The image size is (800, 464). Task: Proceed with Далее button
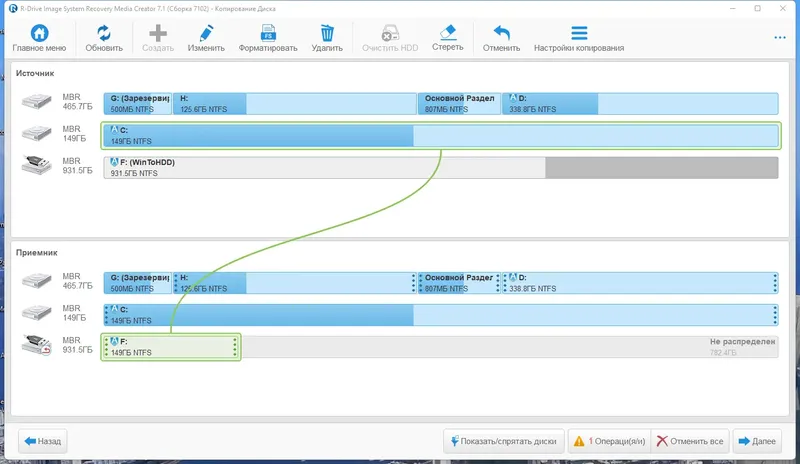pyautogui.click(x=757, y=441)
